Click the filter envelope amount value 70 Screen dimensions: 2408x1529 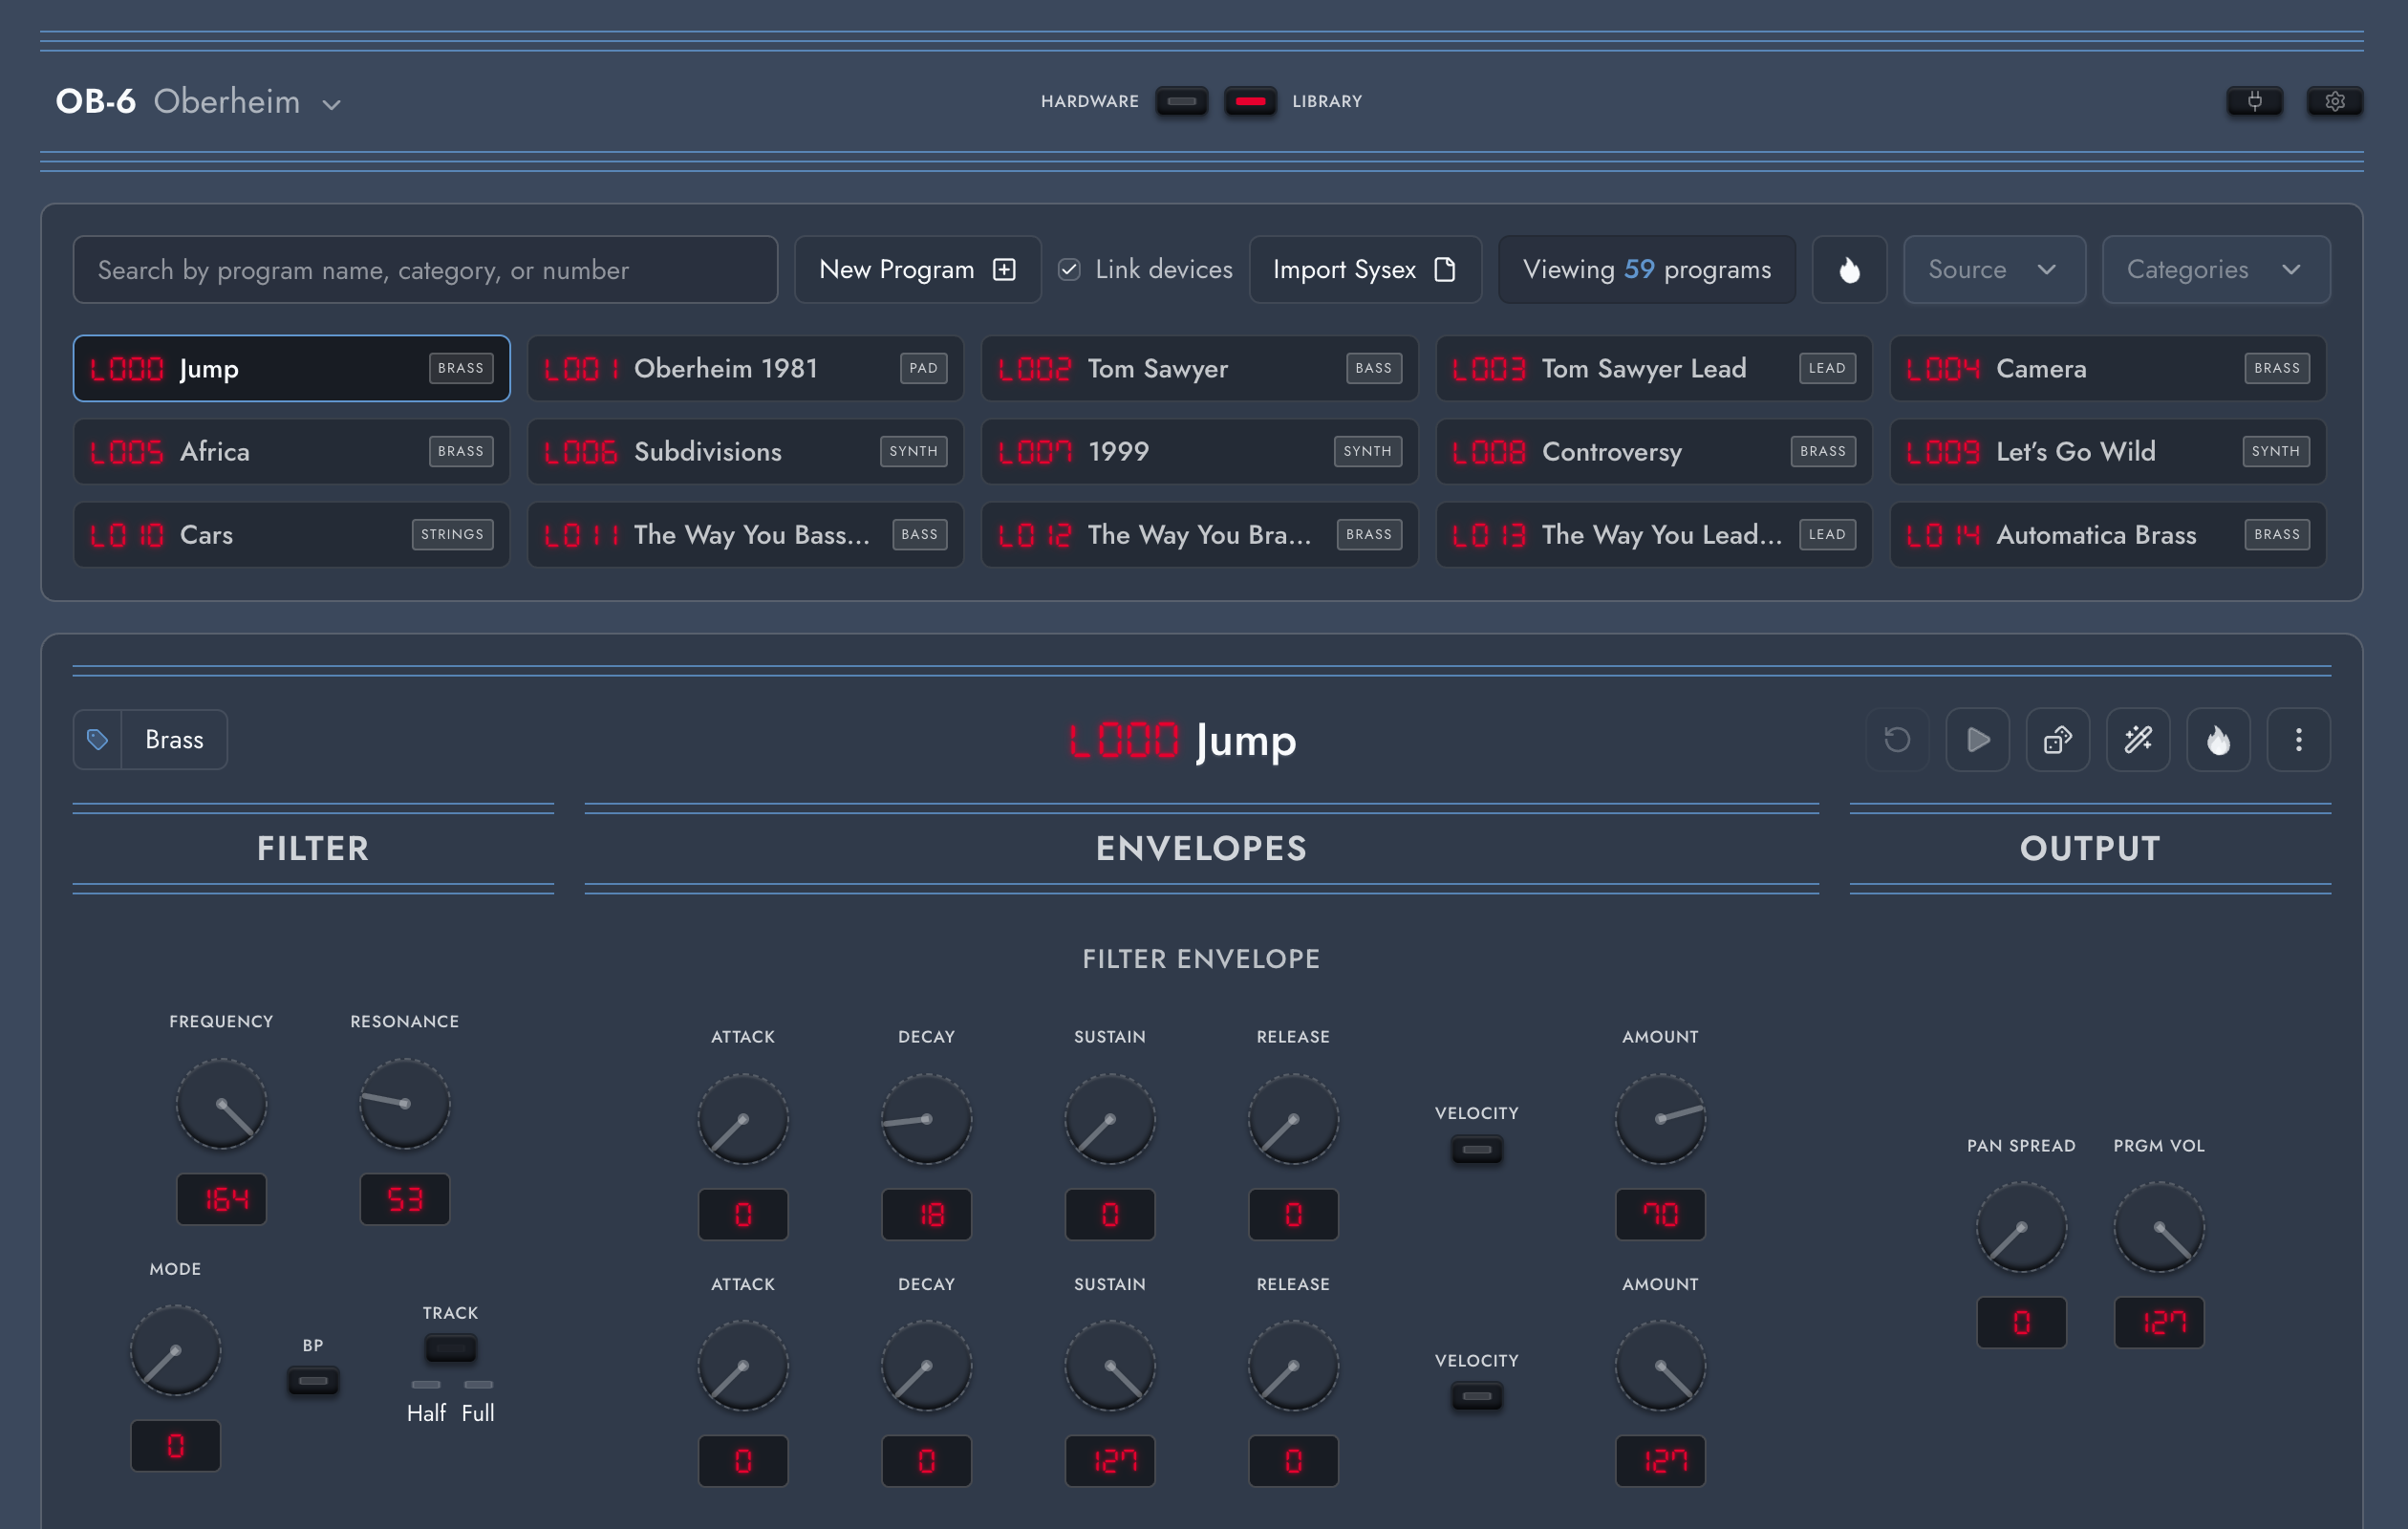(x=1660, y=1214)
